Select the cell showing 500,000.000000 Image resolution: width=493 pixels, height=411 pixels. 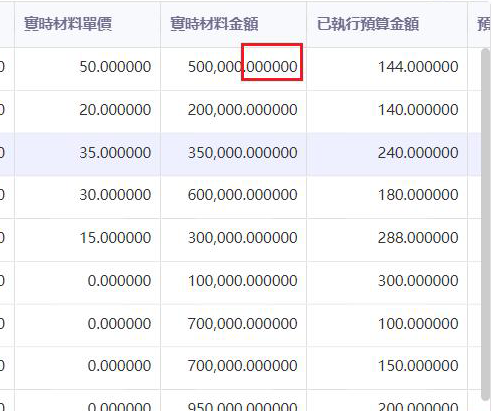click(x=233, y=67)
